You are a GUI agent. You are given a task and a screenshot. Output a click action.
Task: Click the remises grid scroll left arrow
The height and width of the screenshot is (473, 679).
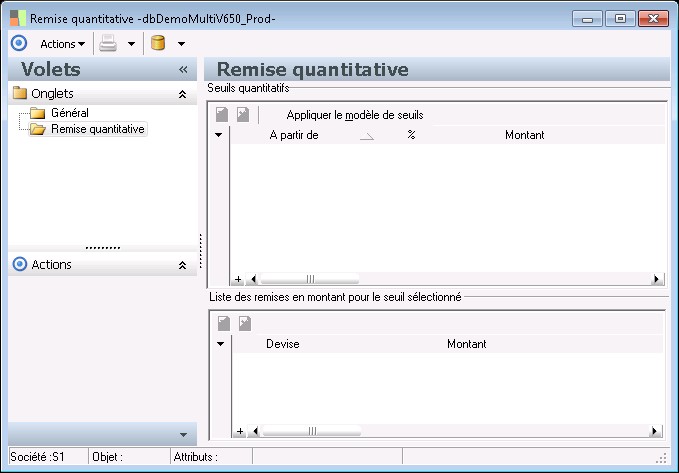255,431
